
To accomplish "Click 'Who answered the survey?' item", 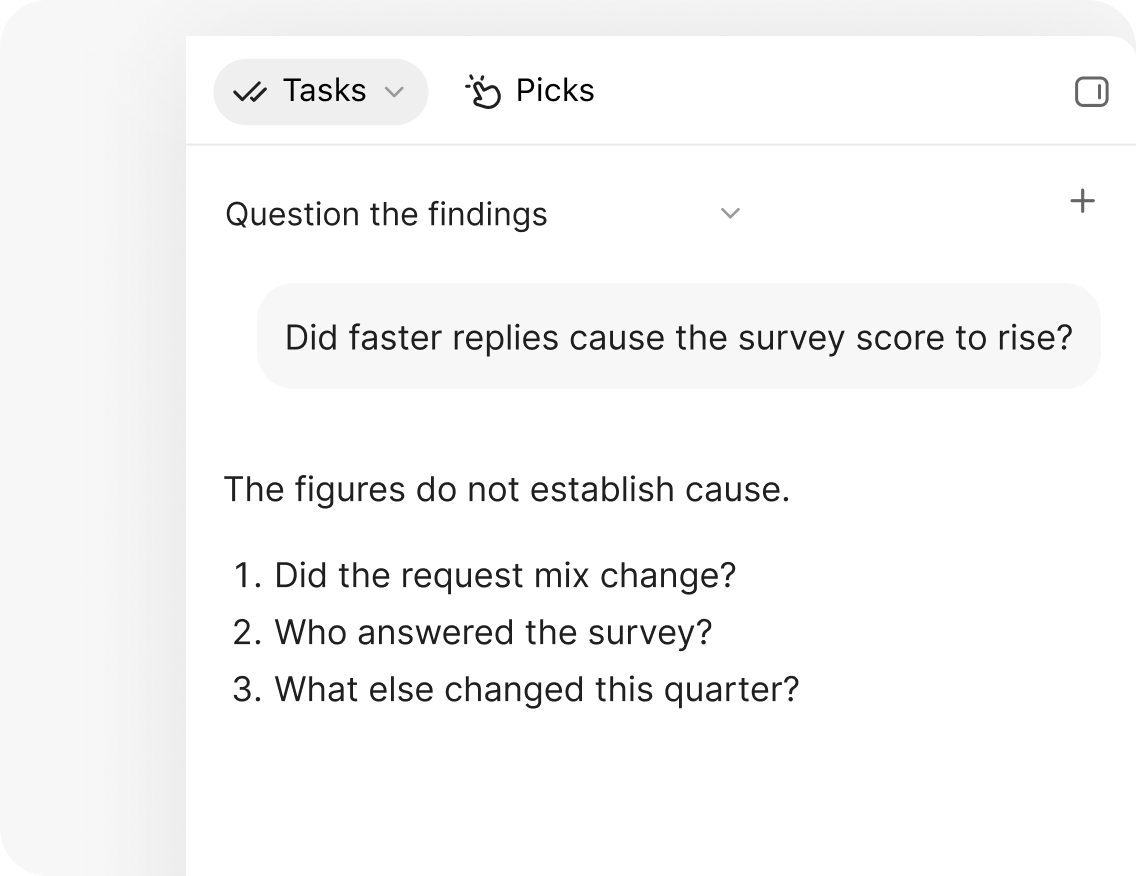I will click(x=493, y=632).
